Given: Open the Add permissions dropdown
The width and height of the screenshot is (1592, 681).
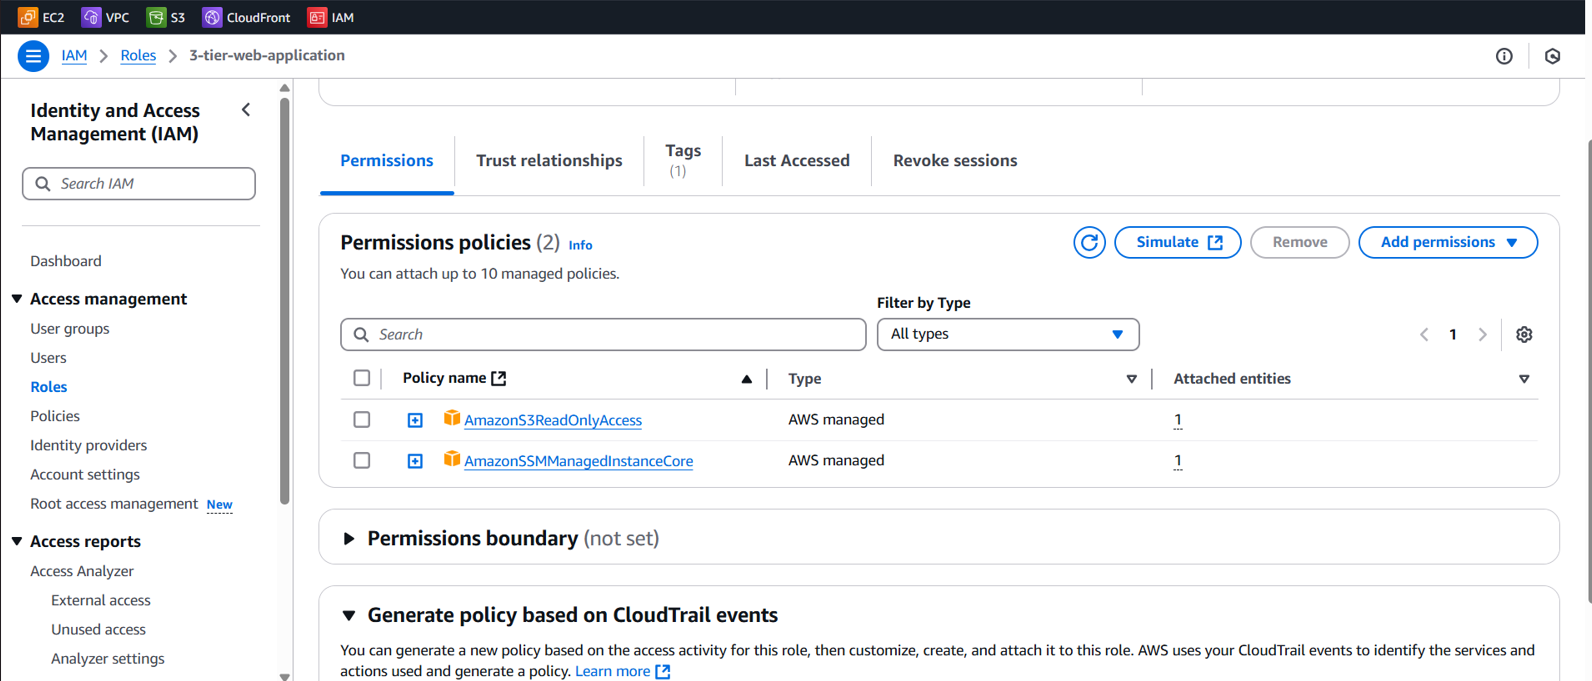Looking at the screenshot, I should coord(1448,242).
